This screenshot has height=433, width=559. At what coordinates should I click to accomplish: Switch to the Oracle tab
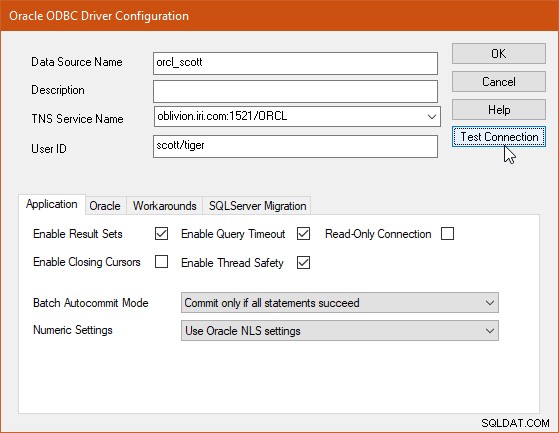click(x=105, y=206)
